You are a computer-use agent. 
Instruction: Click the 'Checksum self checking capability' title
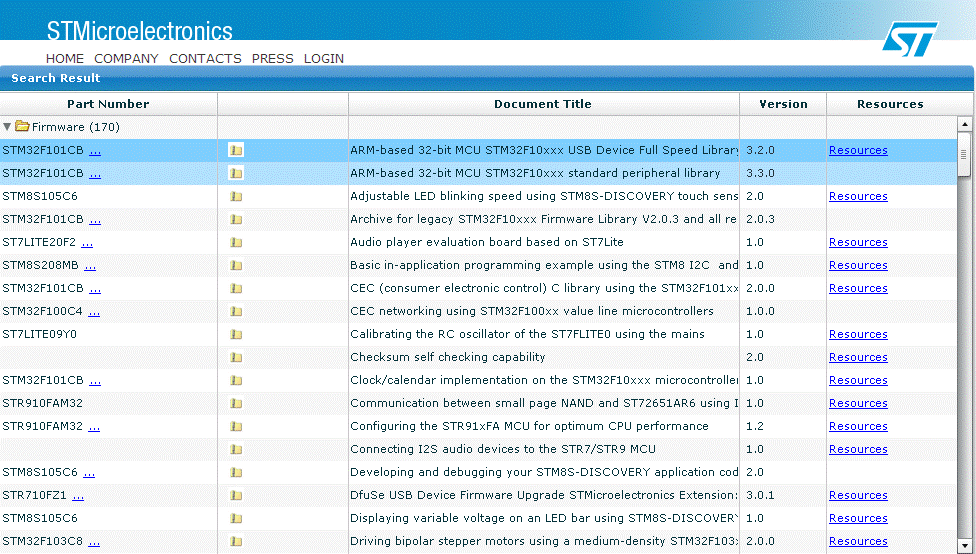pyautogui.click(x=448, y=357)
